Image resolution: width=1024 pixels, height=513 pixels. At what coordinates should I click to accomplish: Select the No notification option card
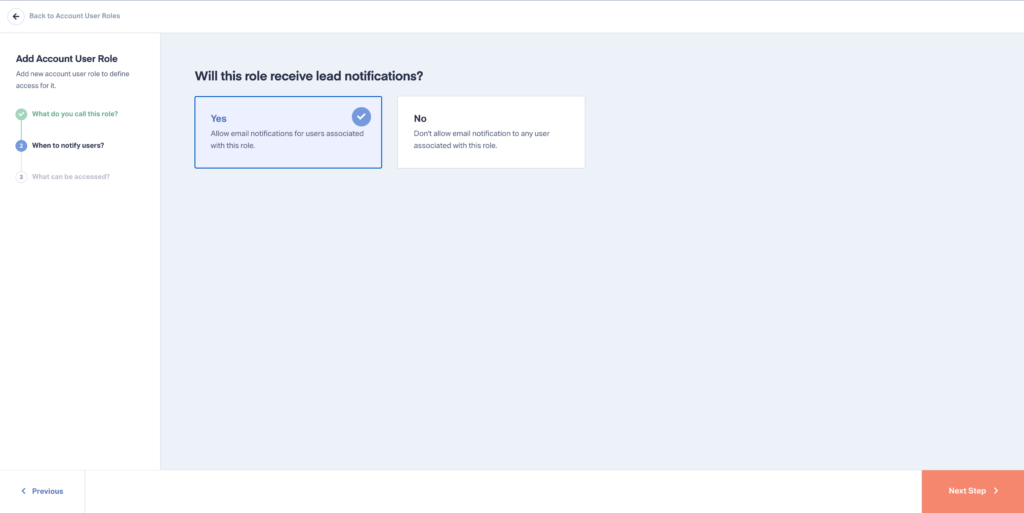tap(491, 132)
